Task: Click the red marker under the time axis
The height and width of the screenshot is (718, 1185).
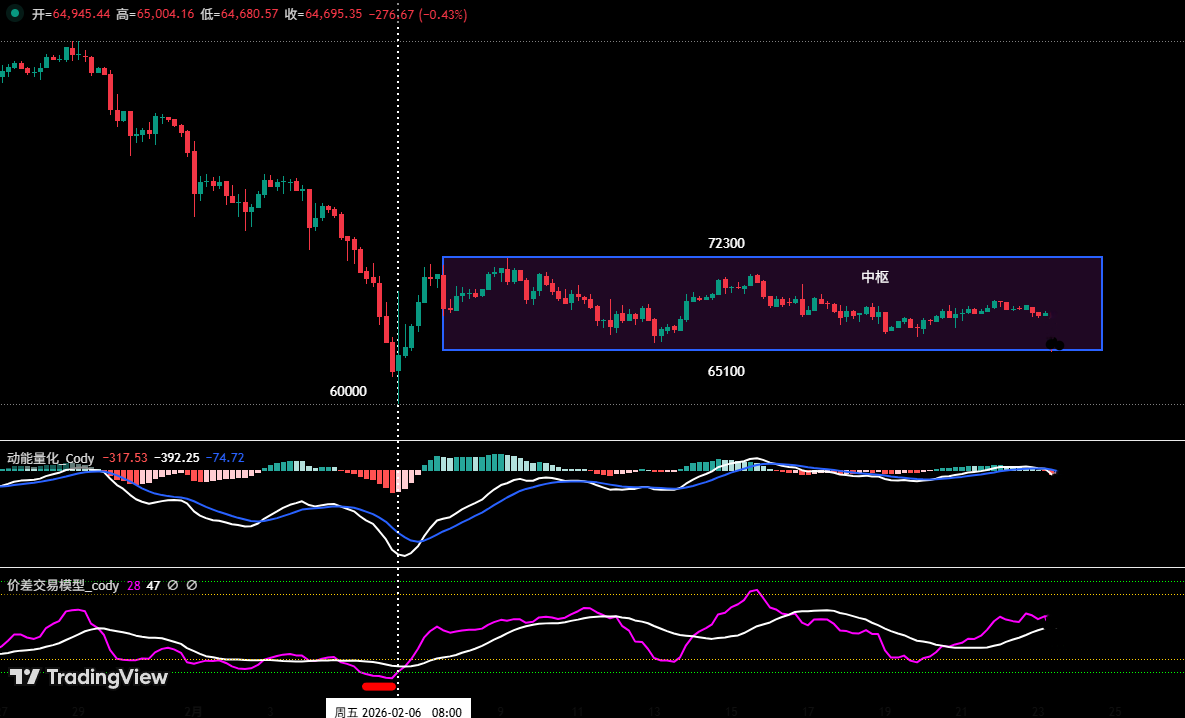Action: 380,687
